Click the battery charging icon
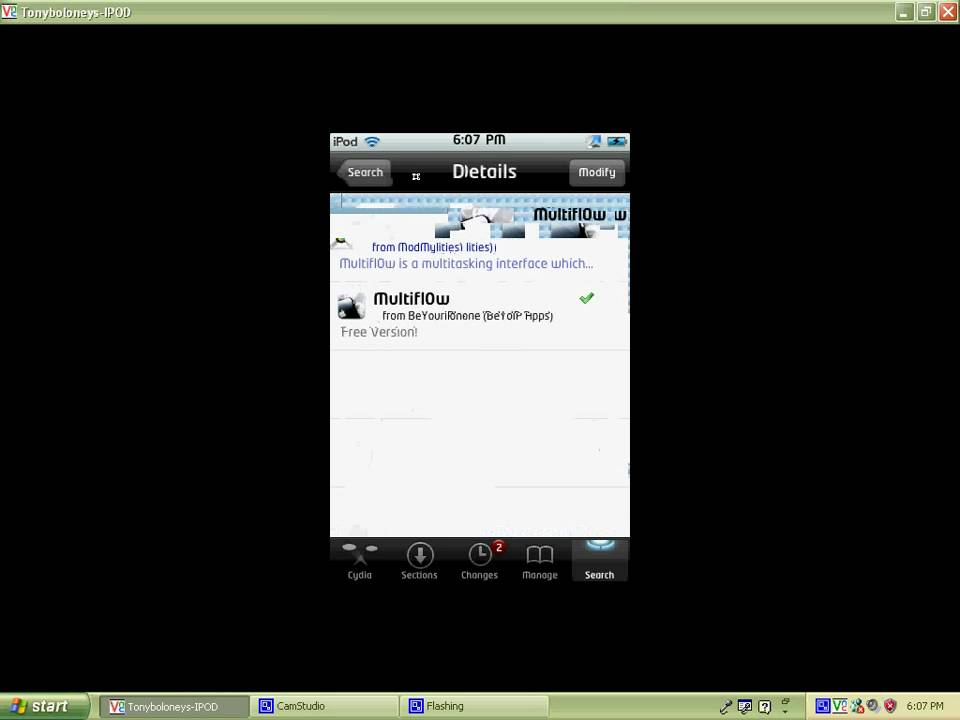 [617, 141]
